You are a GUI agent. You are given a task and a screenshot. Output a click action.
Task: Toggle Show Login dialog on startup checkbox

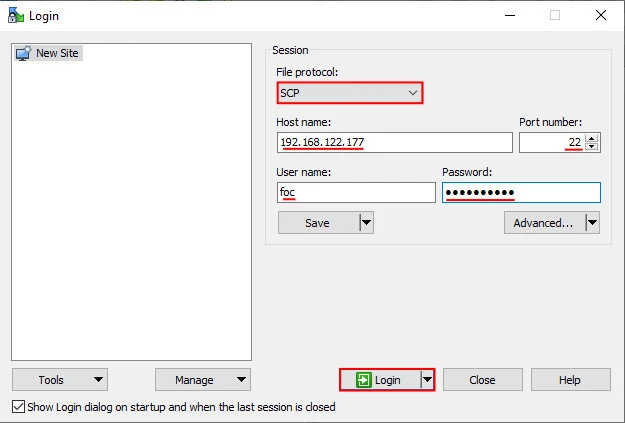18,407
